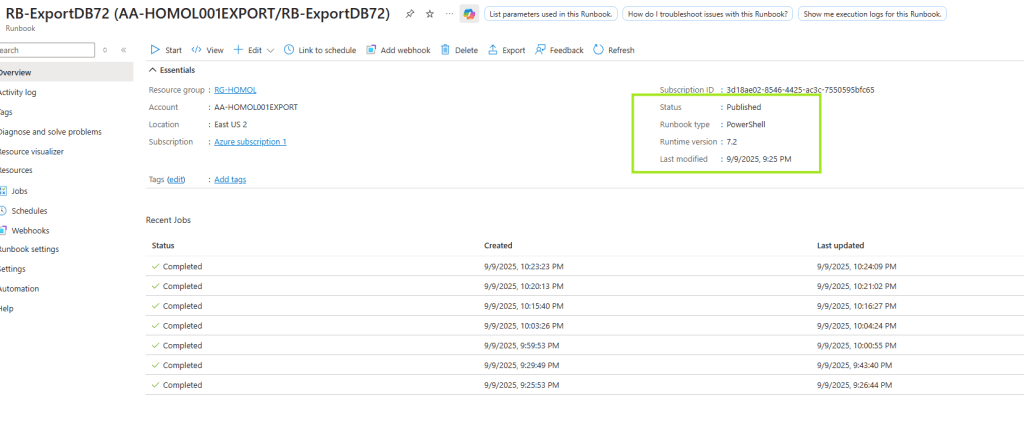
Task: Mark runbook as favorite with star icon
Action: coord(429,14)
